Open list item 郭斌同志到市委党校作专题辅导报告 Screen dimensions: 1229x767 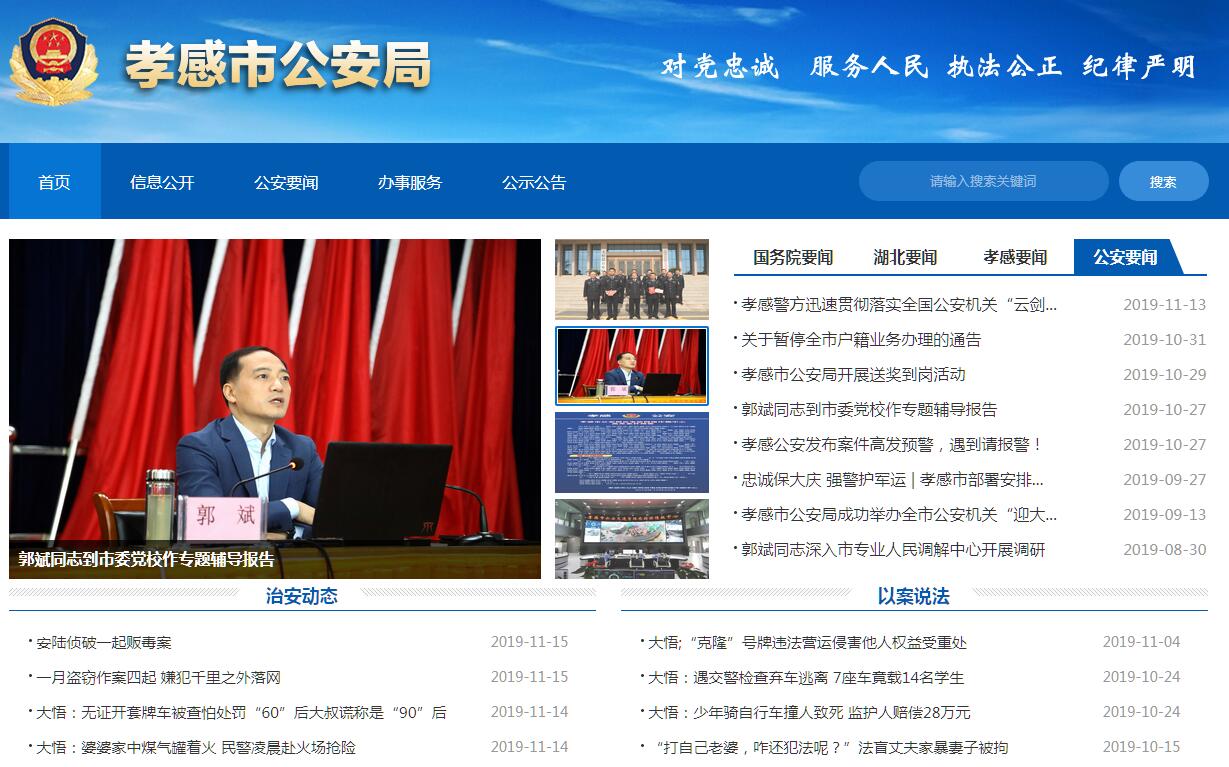tap(869, 410)
